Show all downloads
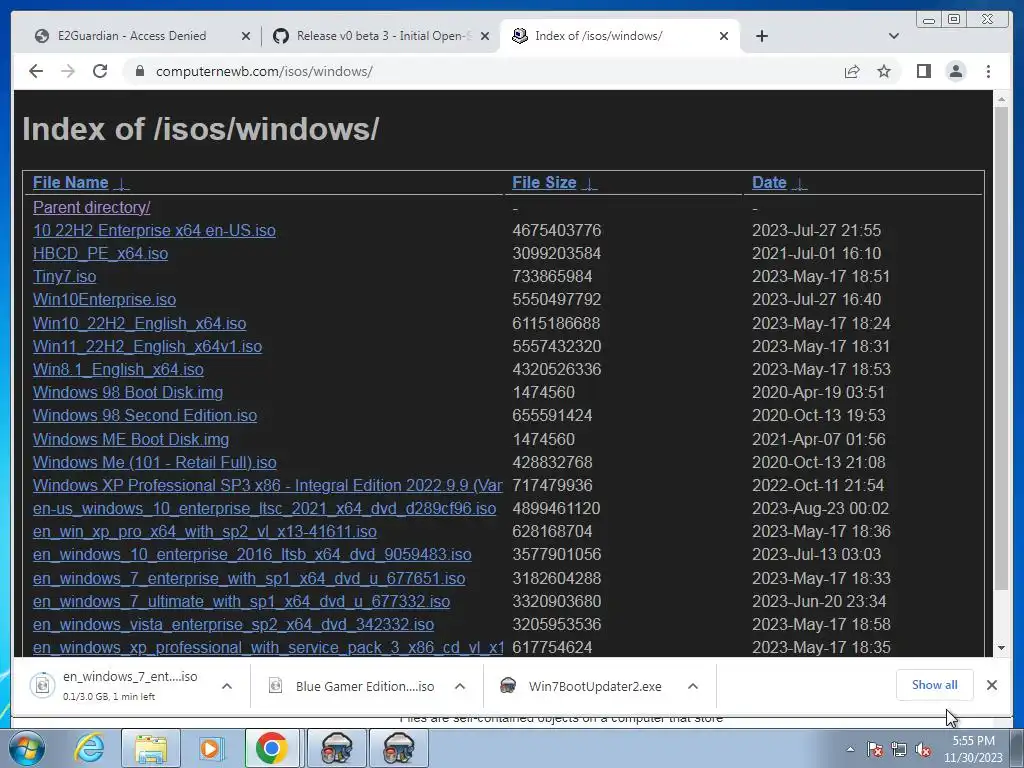The height and width of the screenshot is (768, 1024). [935, 685]
